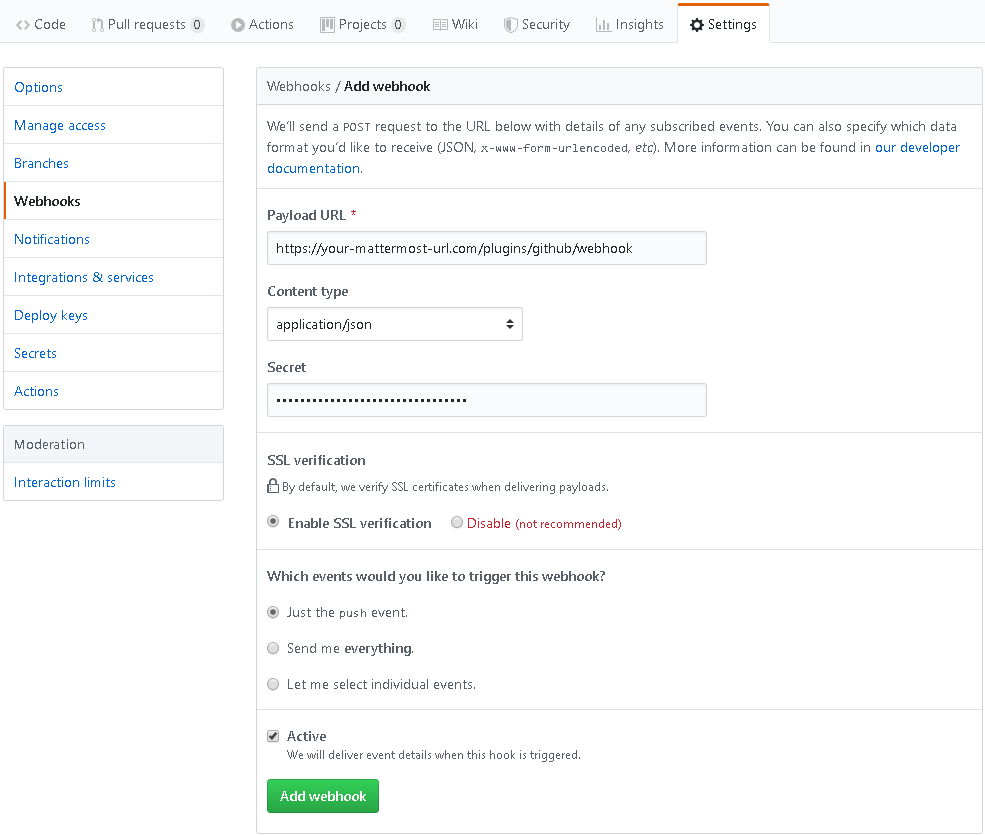Uncheck the Active checkbox
The width and height of the screenshot is (985, 835).
coord(273,736)
